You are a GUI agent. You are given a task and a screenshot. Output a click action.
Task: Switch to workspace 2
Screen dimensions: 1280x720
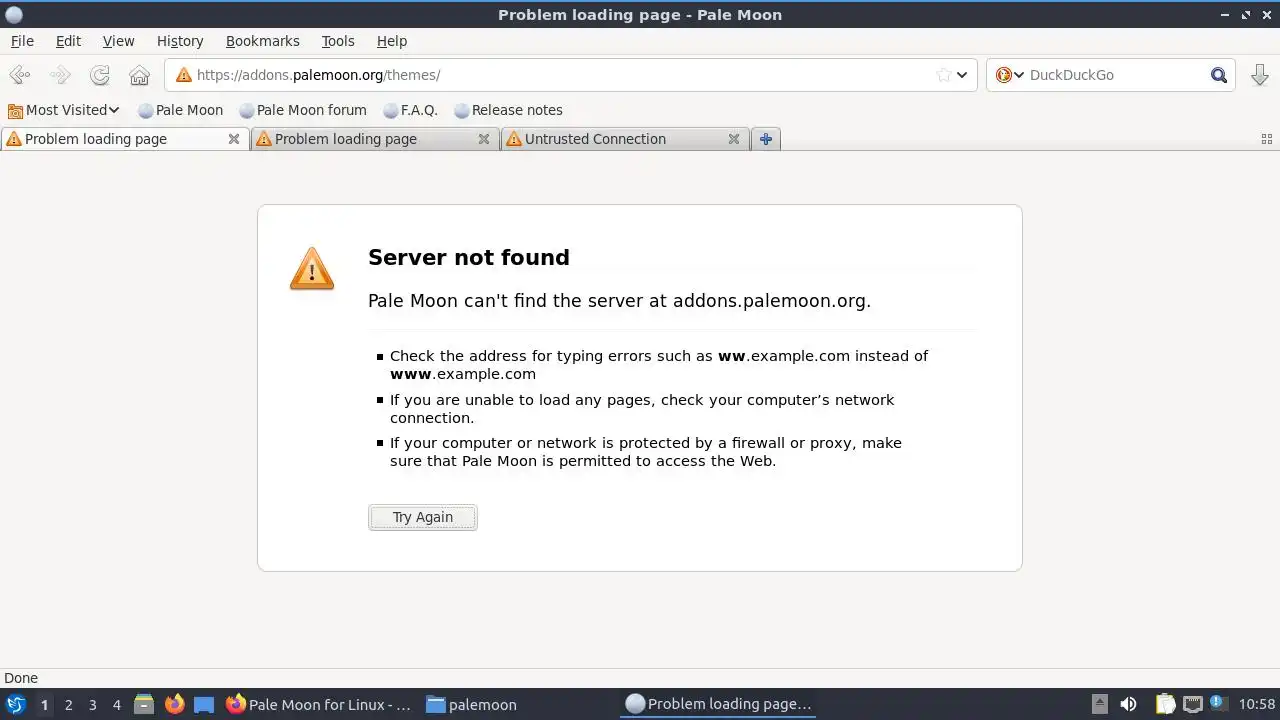pos(68,705)
